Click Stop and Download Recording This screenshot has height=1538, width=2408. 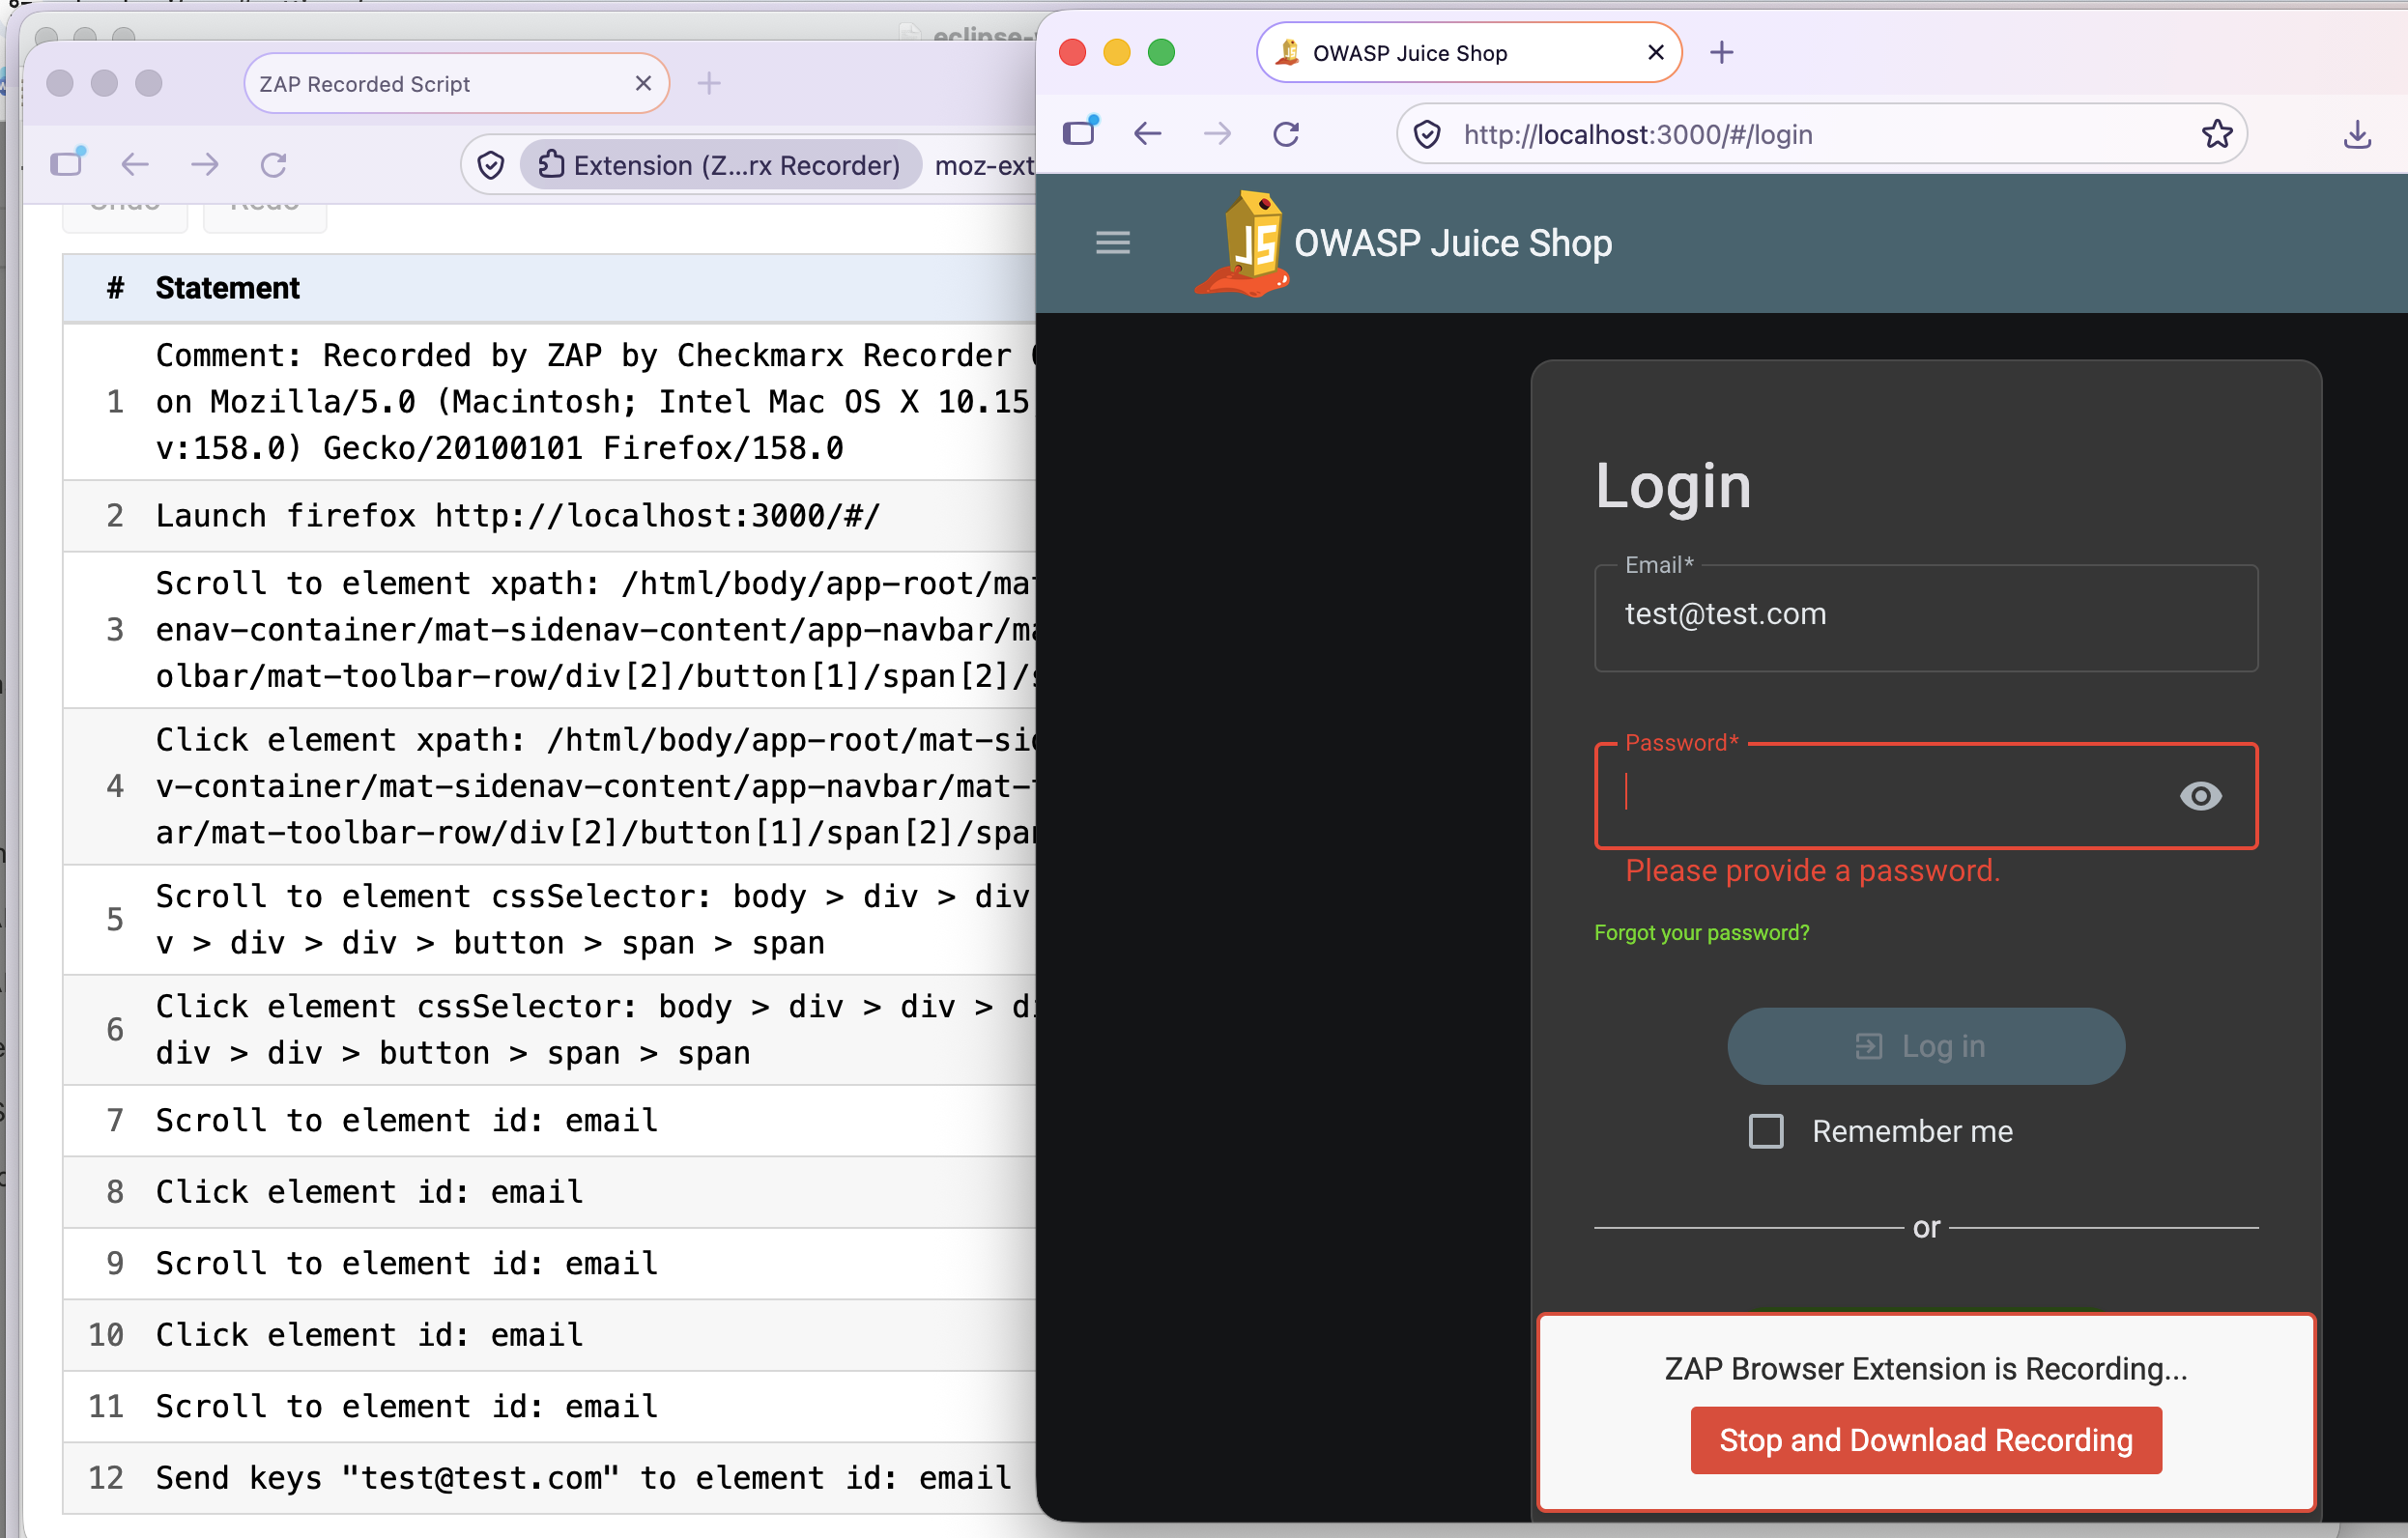coord(1926,1440)
